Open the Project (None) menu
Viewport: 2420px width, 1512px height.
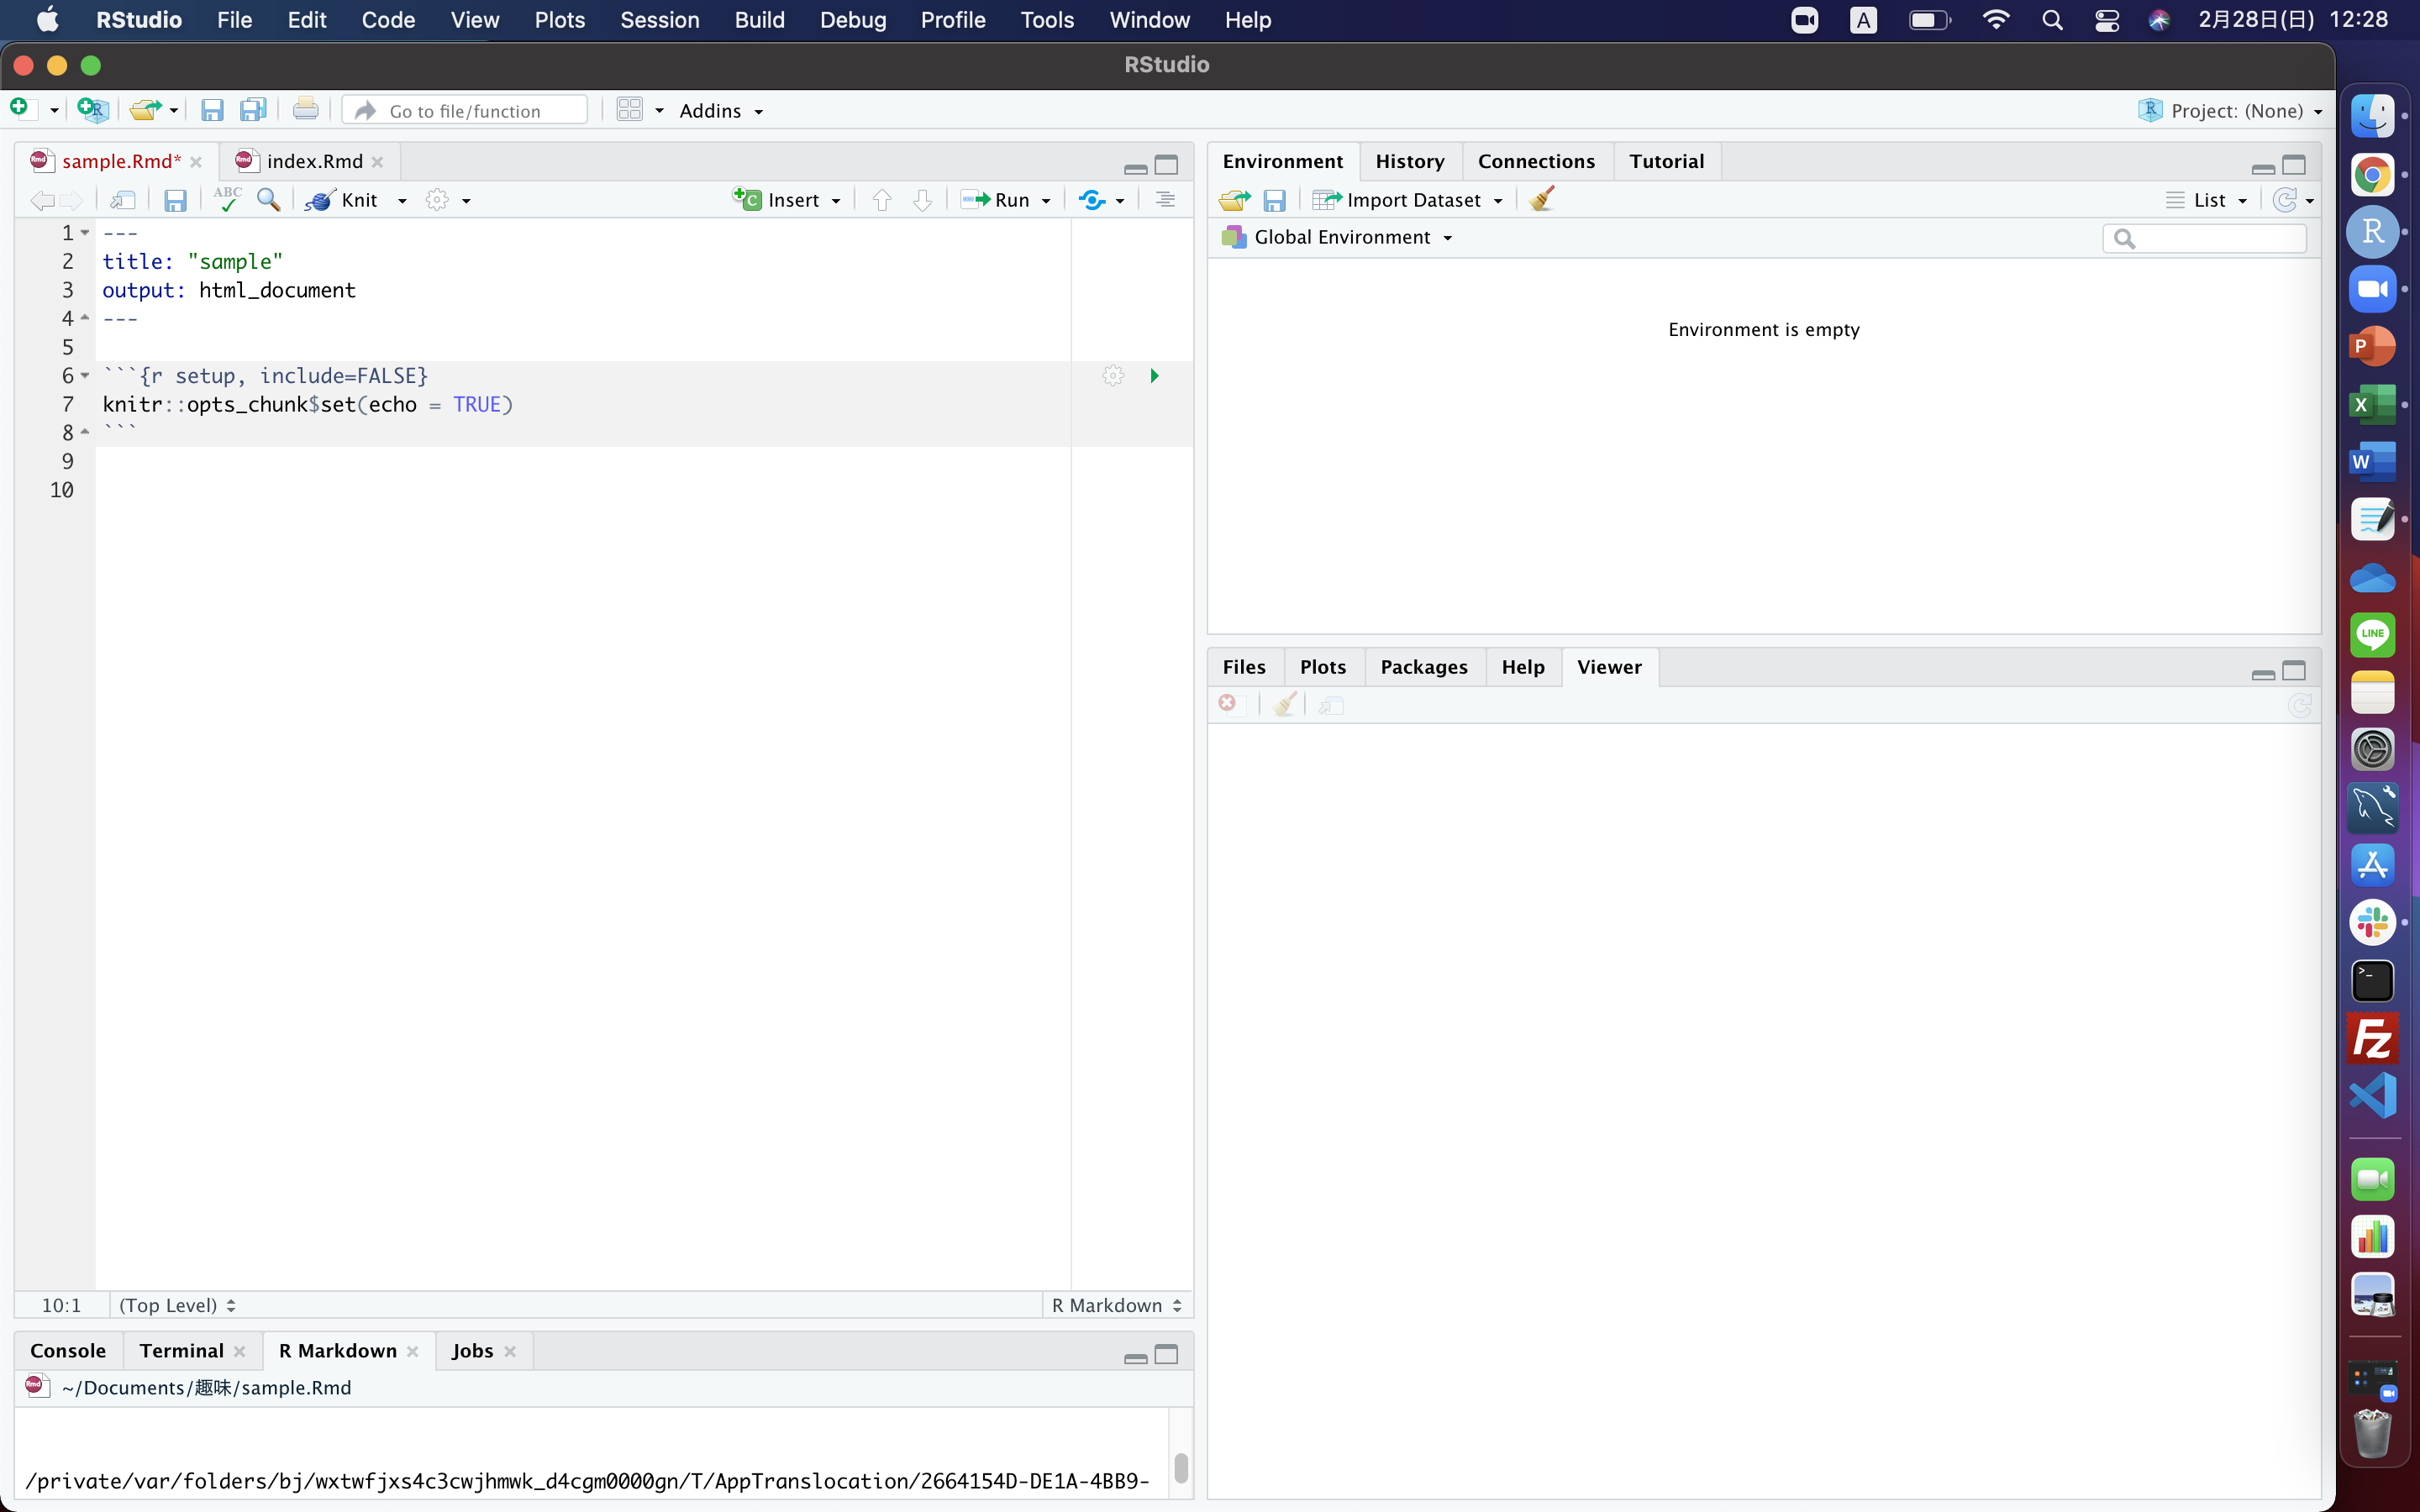(x=2229, y=110)
